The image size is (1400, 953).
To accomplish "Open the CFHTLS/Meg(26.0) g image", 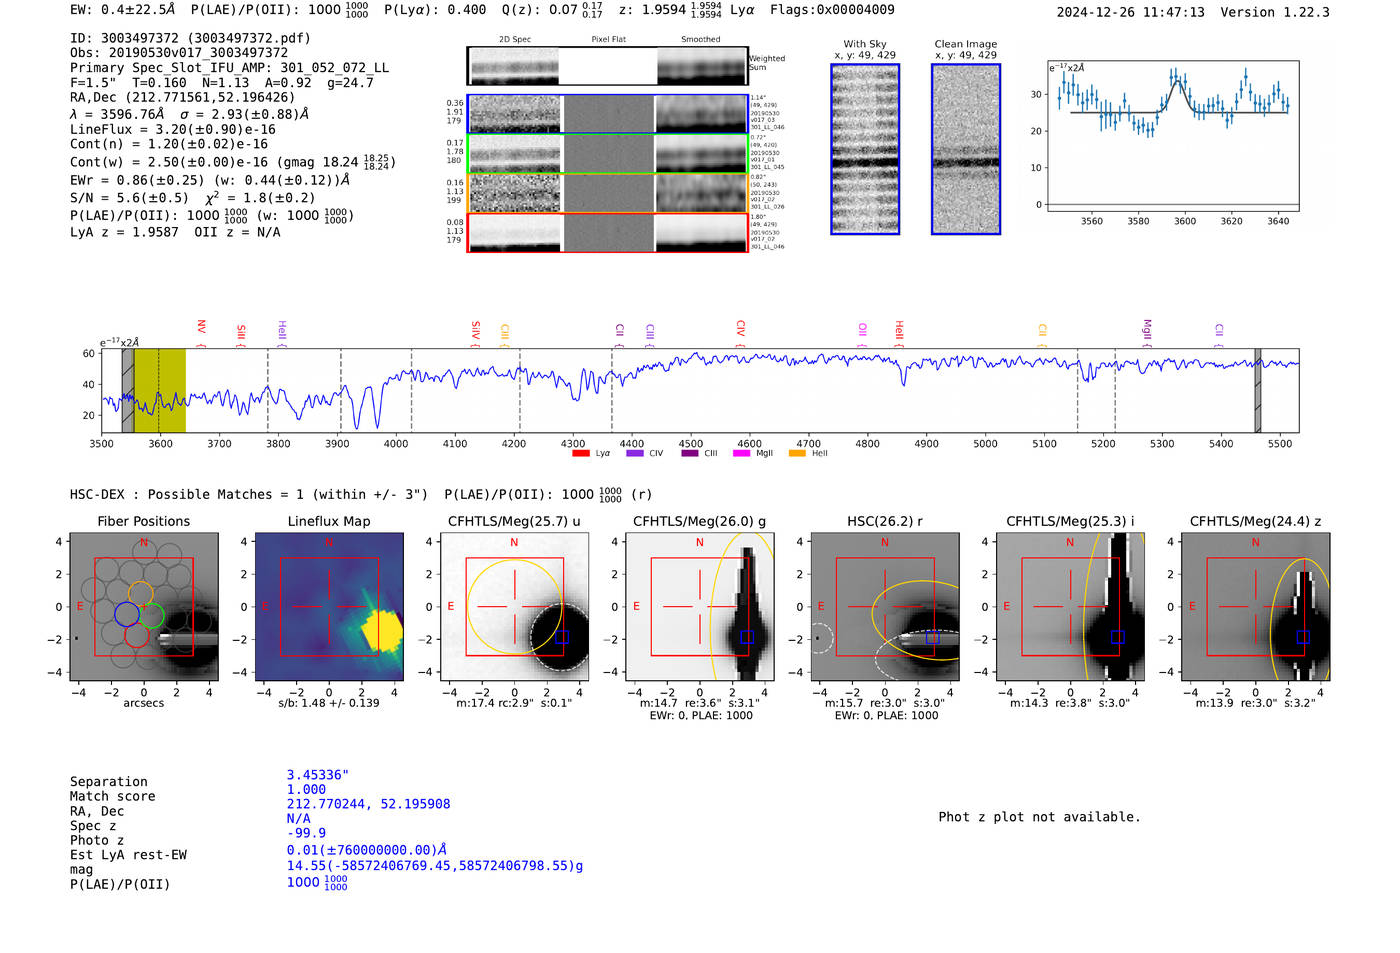I will tap(699, 606).
